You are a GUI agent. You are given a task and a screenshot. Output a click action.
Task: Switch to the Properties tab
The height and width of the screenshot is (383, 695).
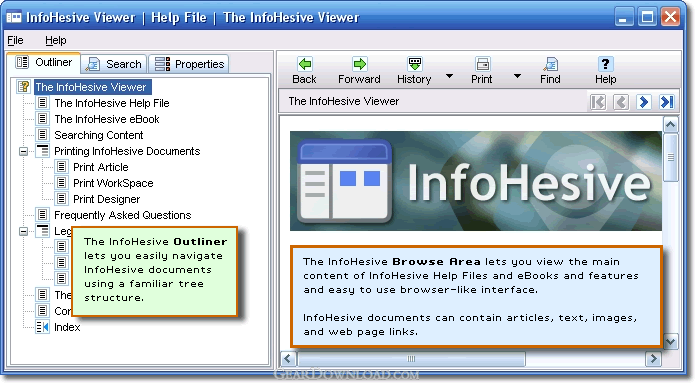(188, 64)
